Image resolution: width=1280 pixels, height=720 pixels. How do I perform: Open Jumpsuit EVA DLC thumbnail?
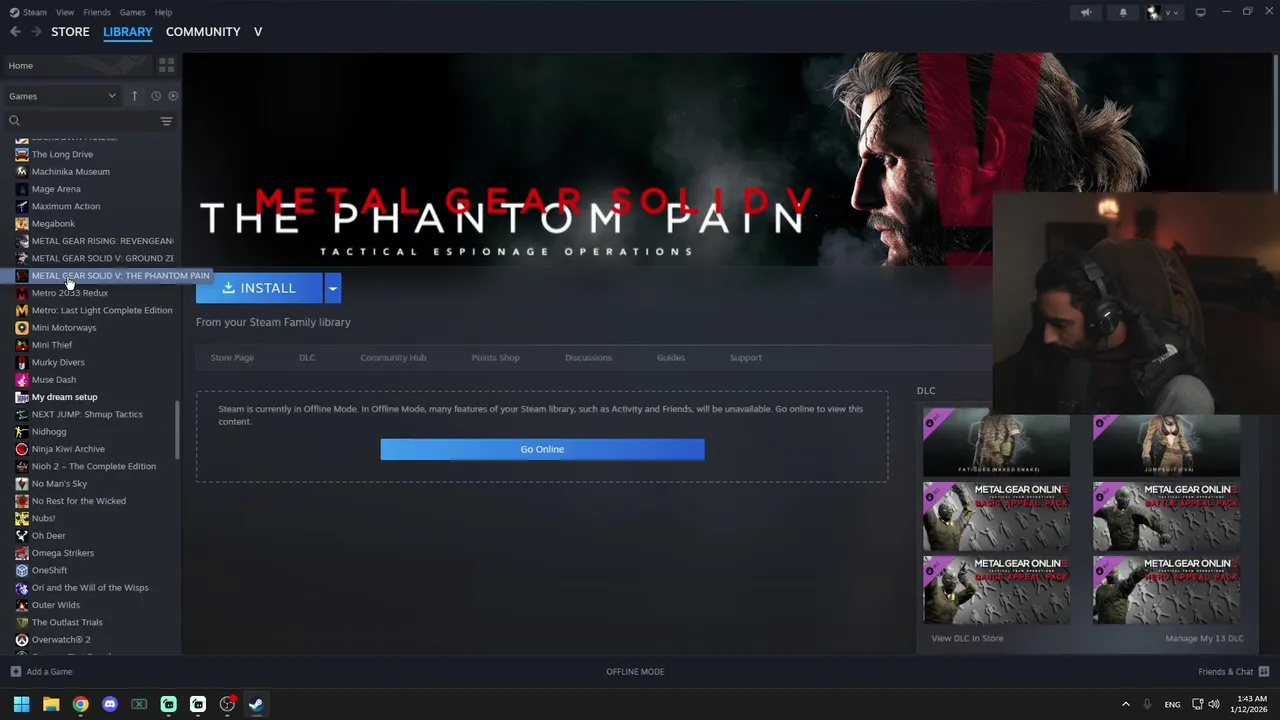click(1166, 443)
